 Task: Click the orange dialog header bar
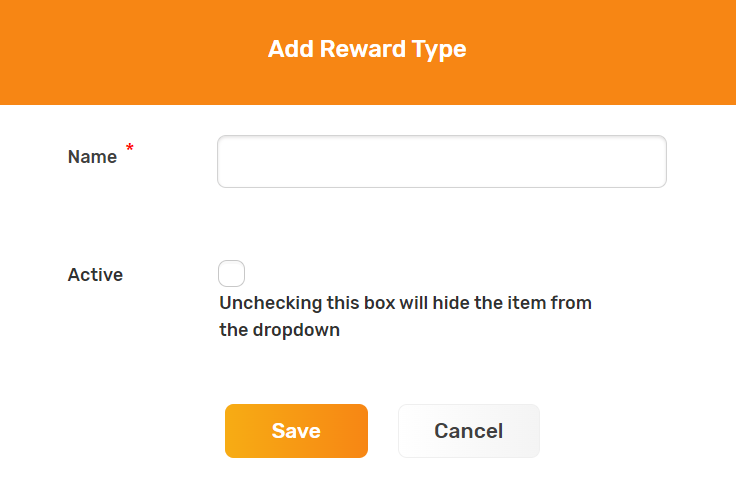coord(600,52)
